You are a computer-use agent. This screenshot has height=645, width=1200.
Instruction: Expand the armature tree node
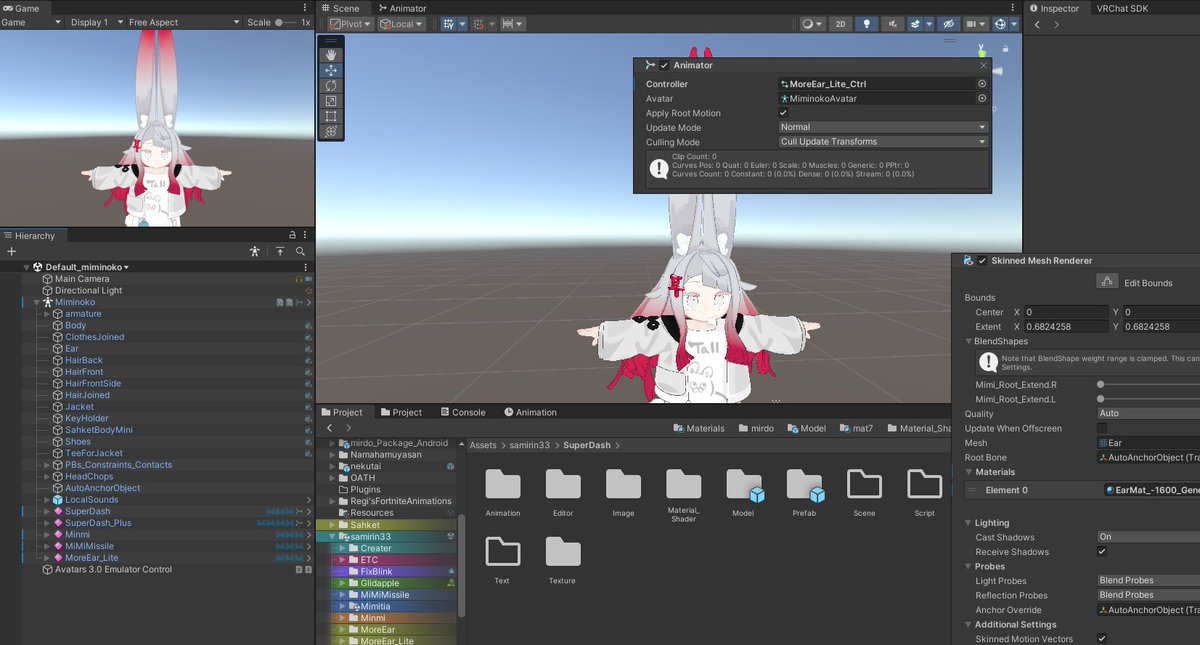click(x=46, y=314)
